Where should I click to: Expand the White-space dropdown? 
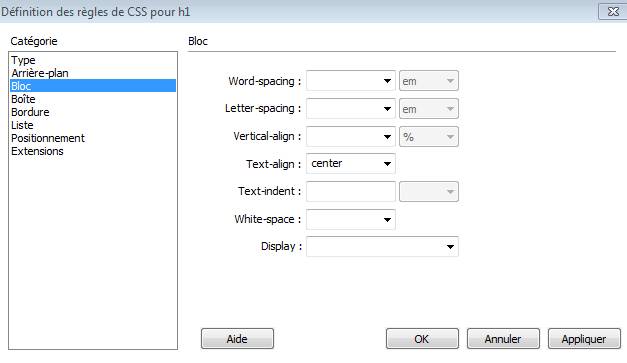click(351, 219)
